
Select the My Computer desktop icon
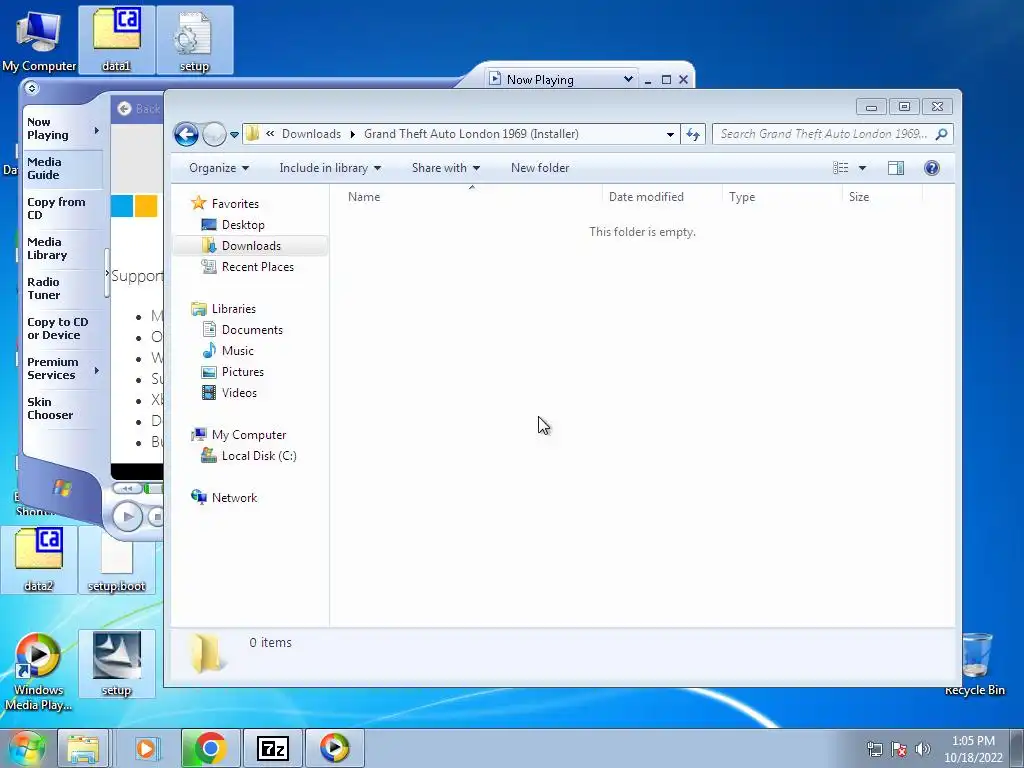point(39,40)
